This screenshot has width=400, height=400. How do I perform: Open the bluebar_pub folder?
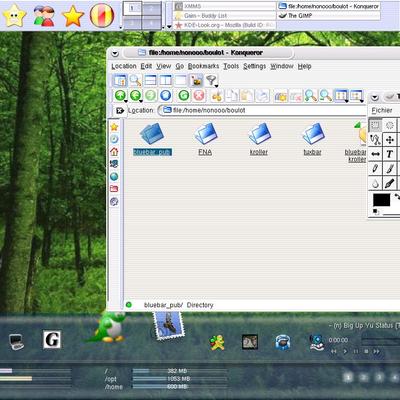(152, 139)
